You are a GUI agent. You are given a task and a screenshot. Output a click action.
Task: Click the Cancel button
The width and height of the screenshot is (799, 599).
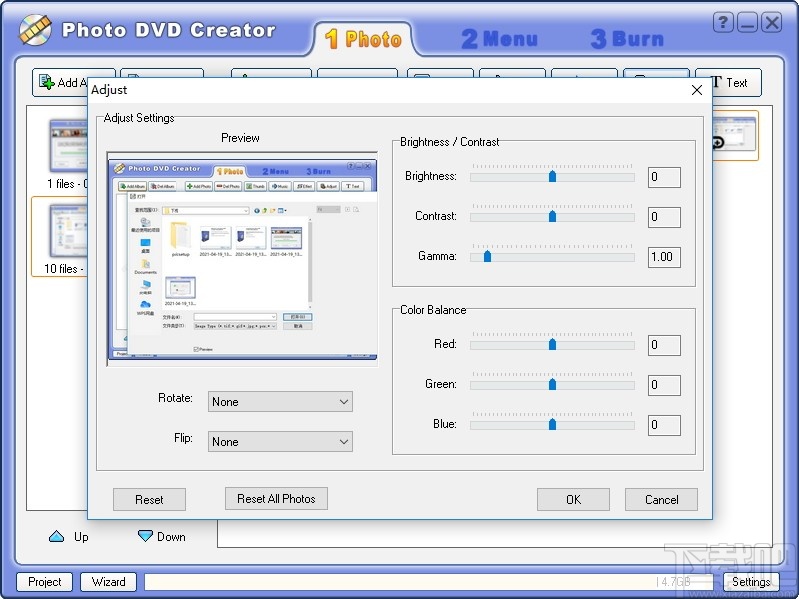[x=661, y=500]
